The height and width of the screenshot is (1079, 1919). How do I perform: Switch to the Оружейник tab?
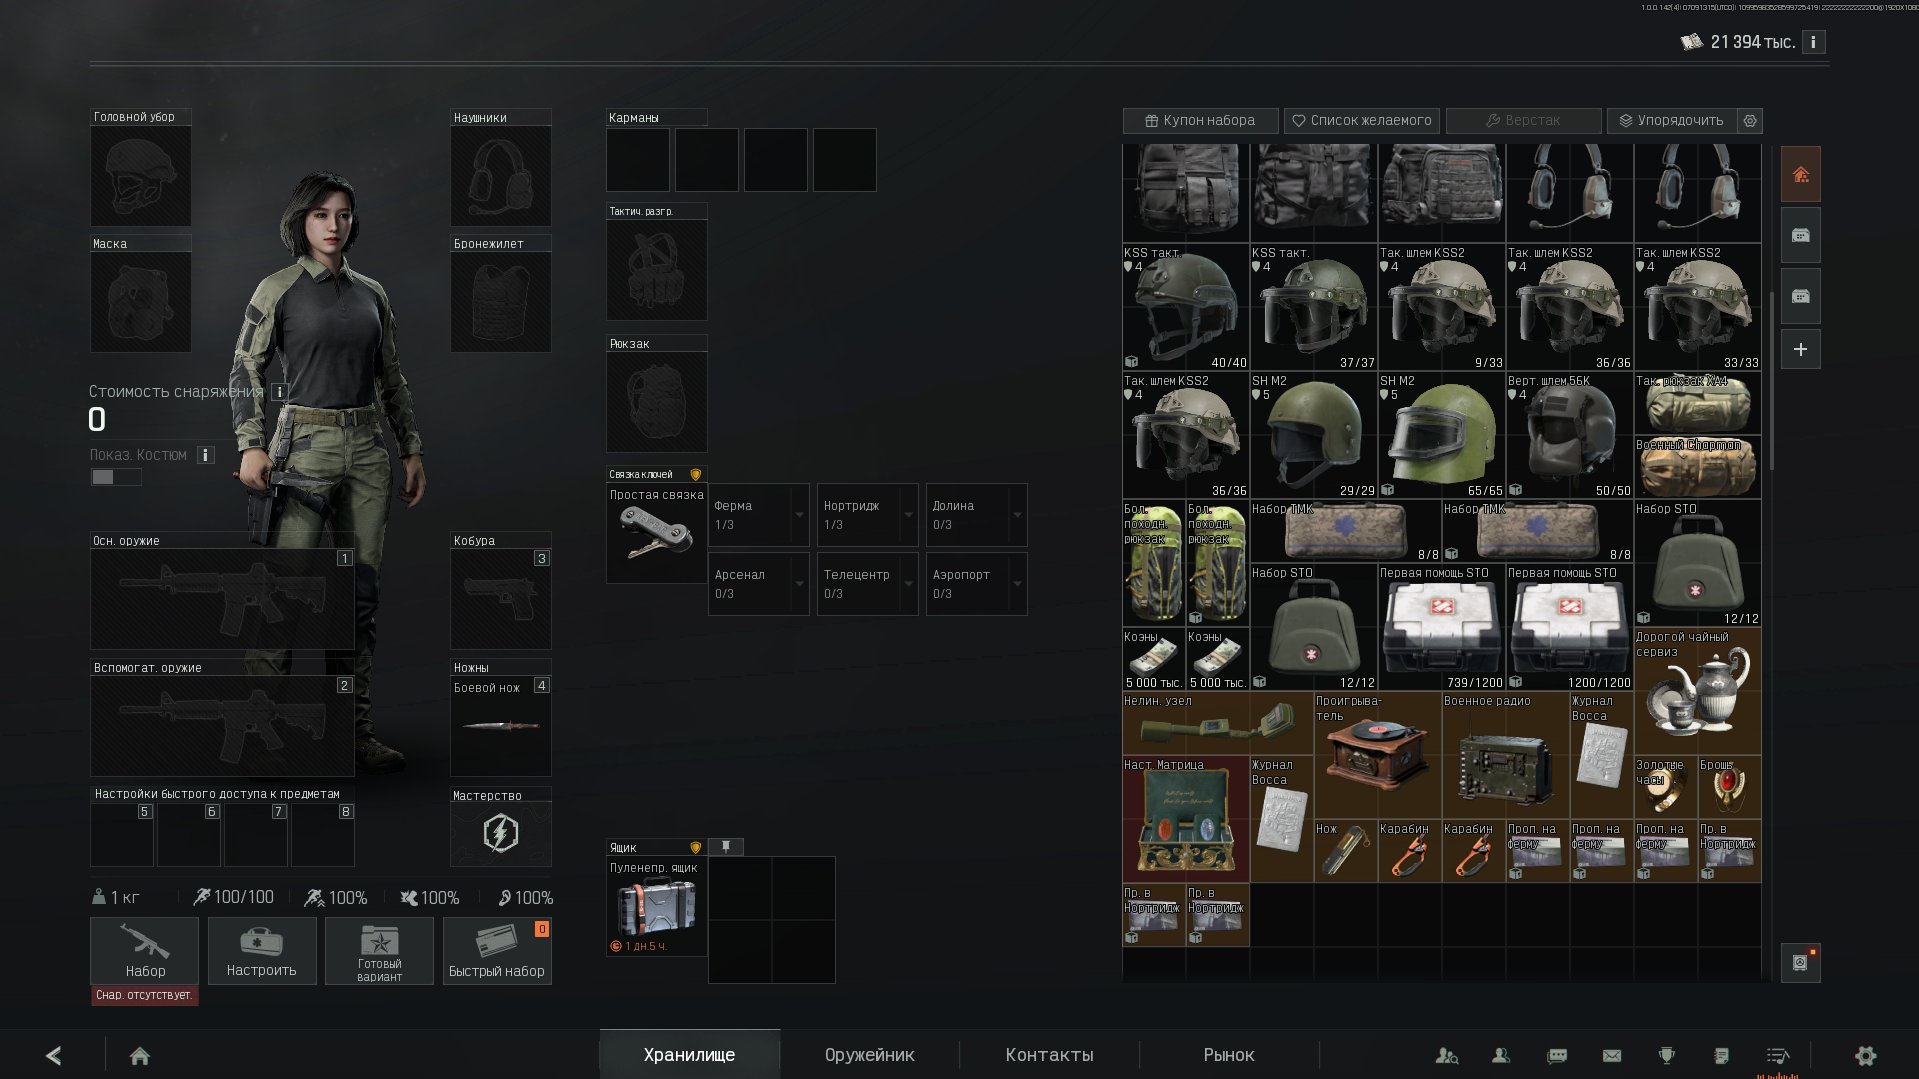click(870, 1055)
